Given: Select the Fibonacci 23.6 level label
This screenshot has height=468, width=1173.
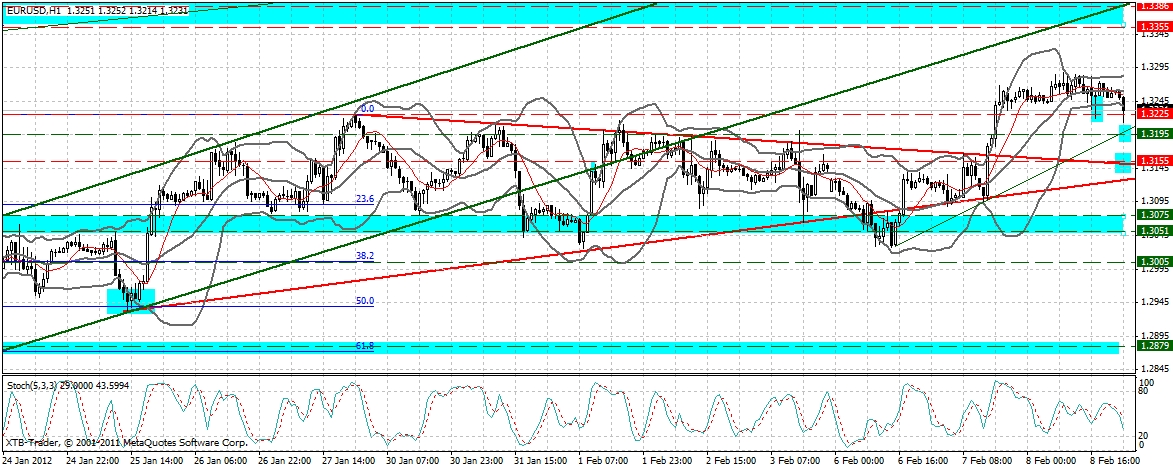Looking at the screenshot, I should coord(364,199).
